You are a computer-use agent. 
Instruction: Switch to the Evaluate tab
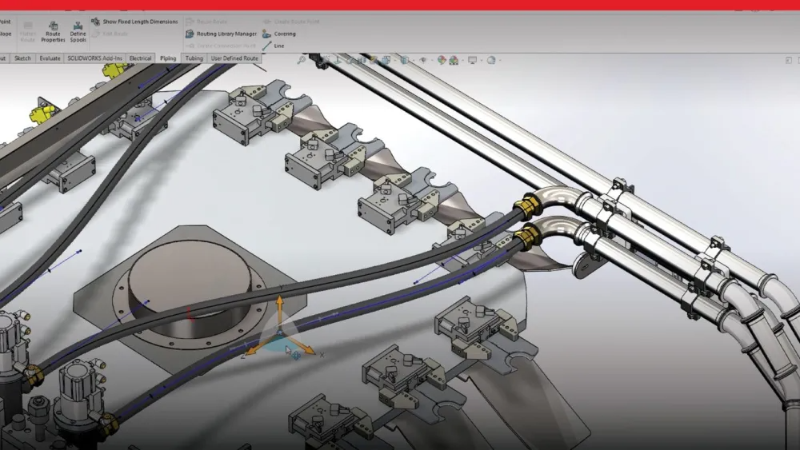(49, 58)
